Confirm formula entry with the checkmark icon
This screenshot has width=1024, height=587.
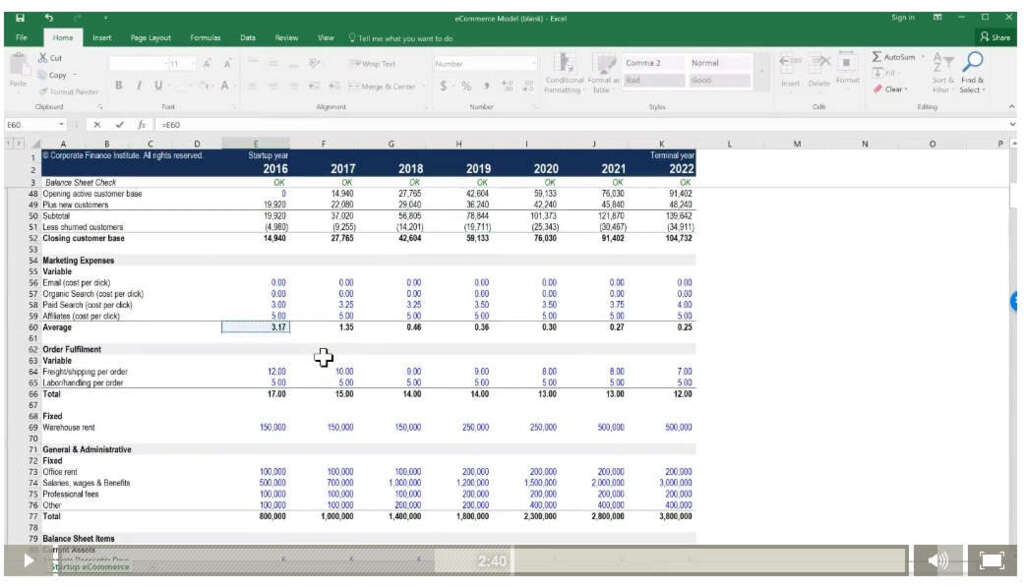click(119, 125)
